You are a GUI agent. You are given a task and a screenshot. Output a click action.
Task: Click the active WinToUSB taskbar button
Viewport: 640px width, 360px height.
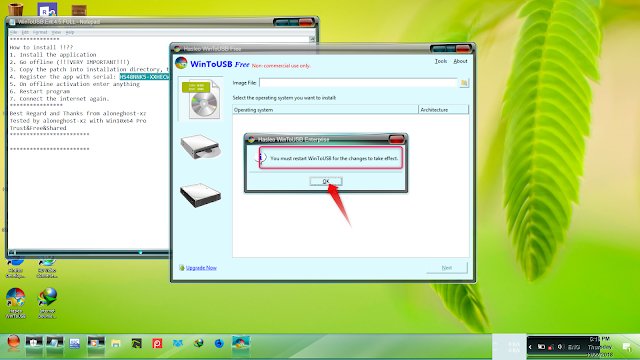pos(241,343)
